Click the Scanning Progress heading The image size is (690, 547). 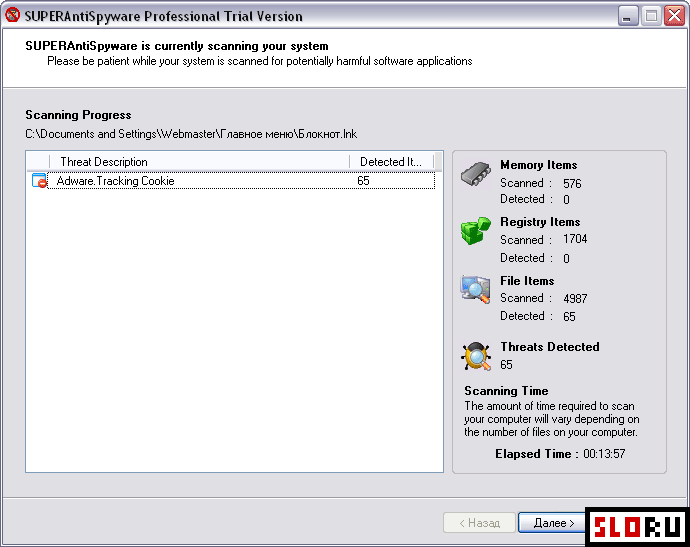point(78,115)
